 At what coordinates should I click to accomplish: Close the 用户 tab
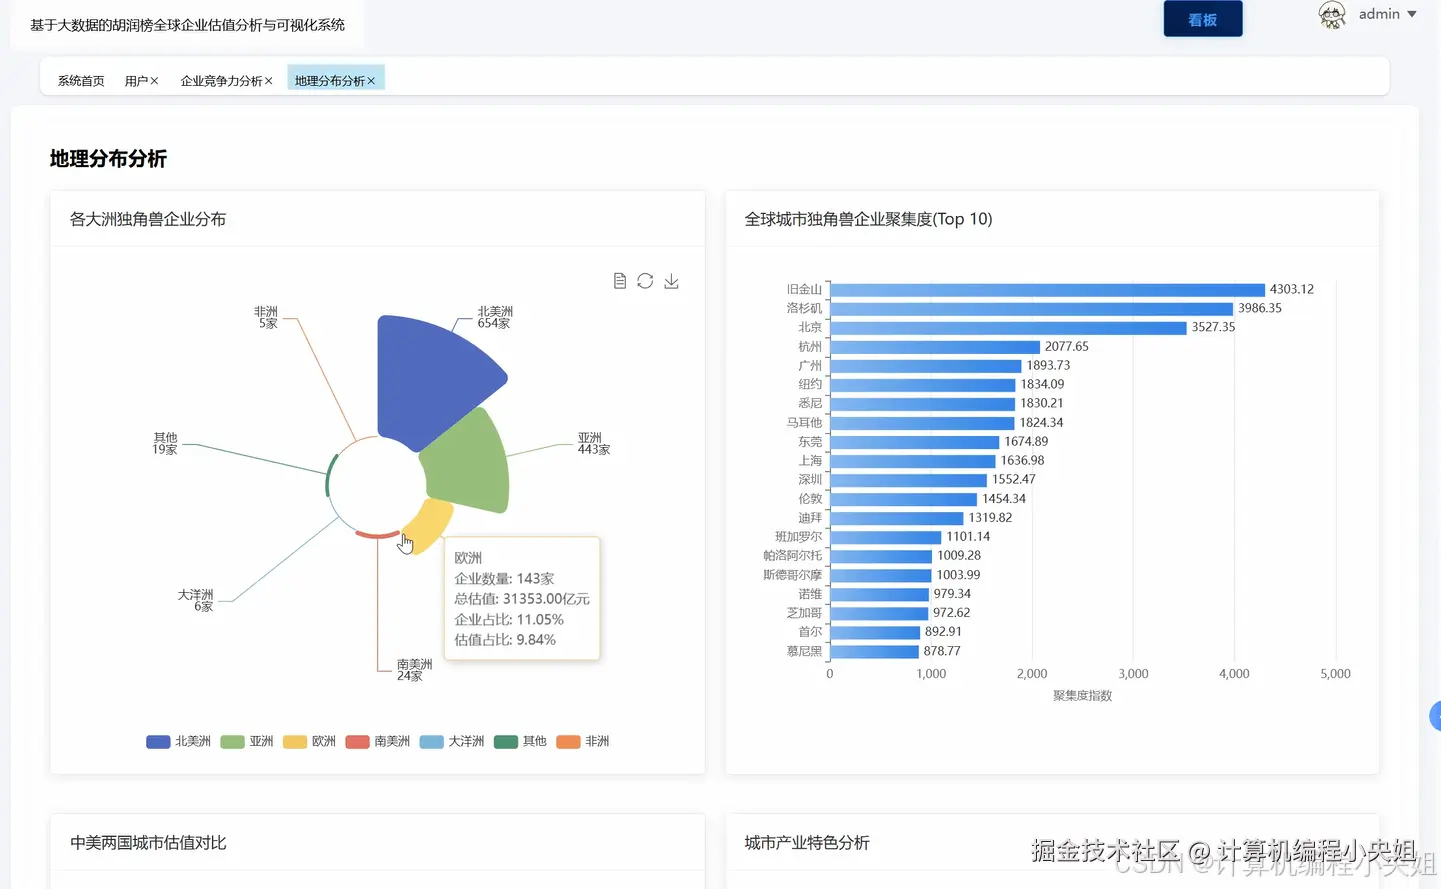154,81
